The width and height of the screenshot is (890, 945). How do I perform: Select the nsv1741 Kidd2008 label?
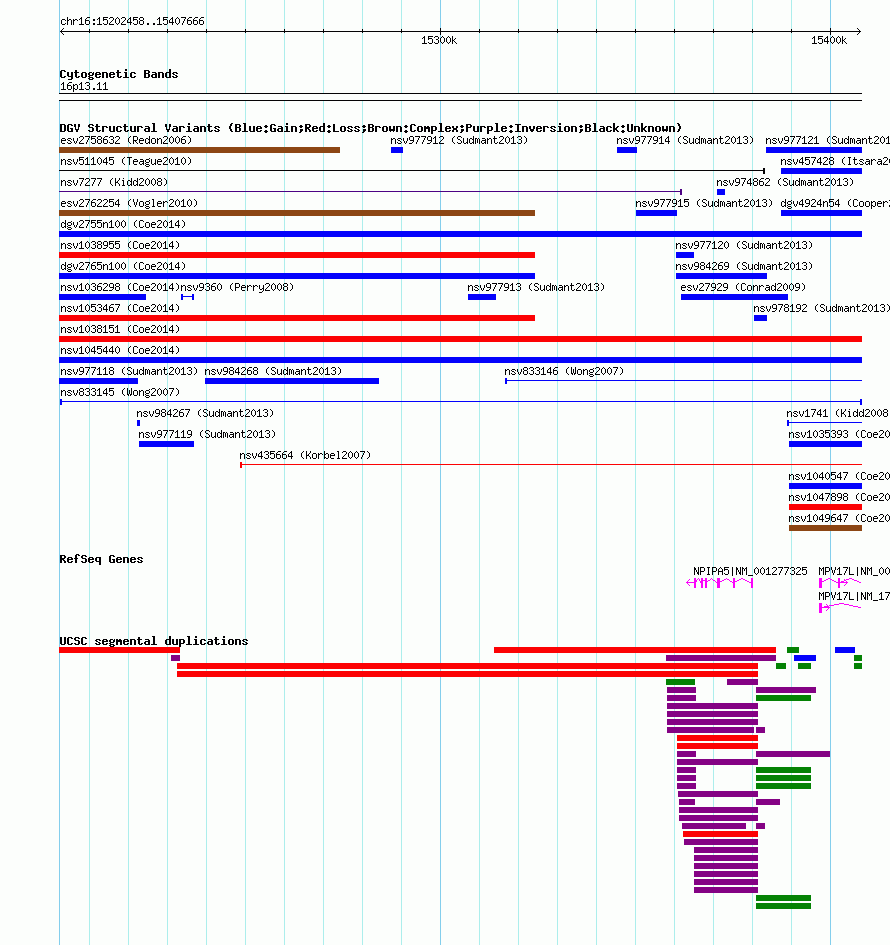click(x=838, y=413)
